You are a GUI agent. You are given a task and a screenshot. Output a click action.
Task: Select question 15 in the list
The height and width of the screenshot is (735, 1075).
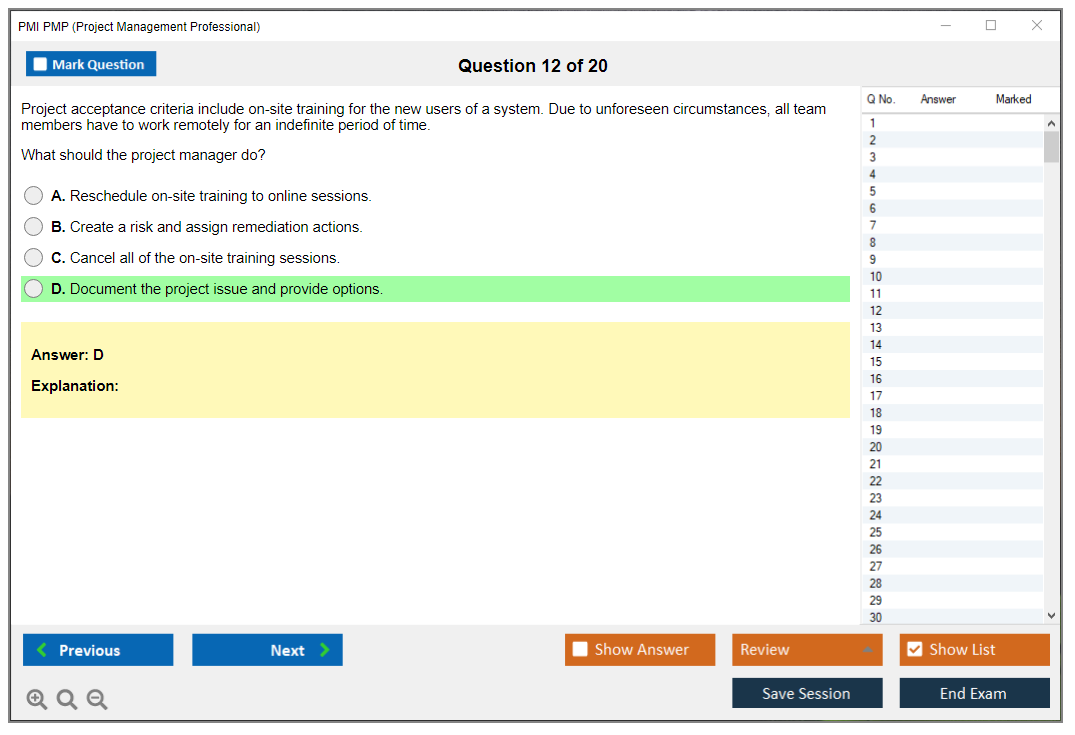pos(876,362)
